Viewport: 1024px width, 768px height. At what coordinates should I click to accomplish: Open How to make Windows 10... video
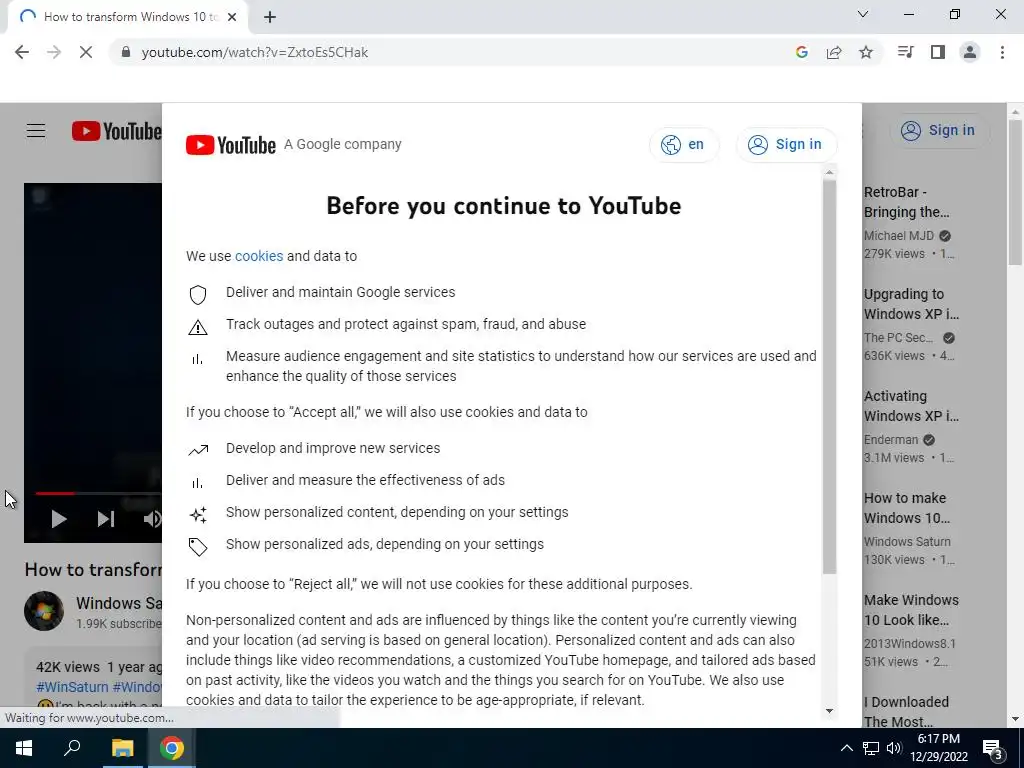click(x=907, y=507)
